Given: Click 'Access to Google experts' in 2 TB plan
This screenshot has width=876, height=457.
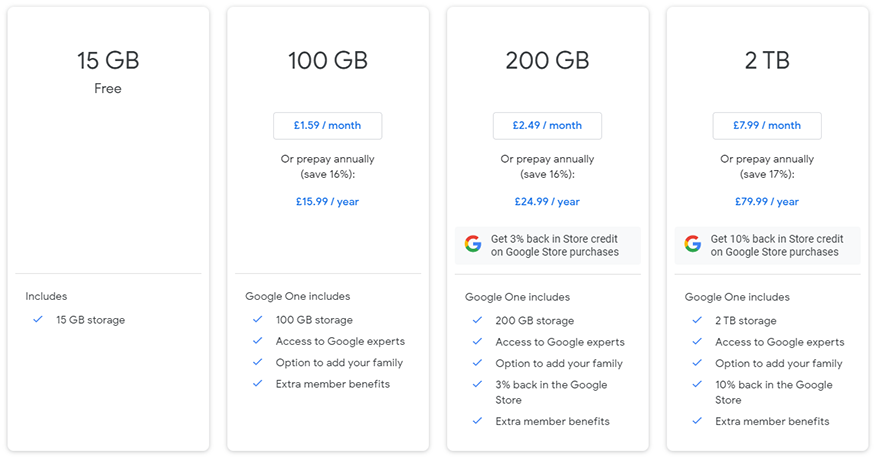Looking at the screenshot, I should point(779,342).
